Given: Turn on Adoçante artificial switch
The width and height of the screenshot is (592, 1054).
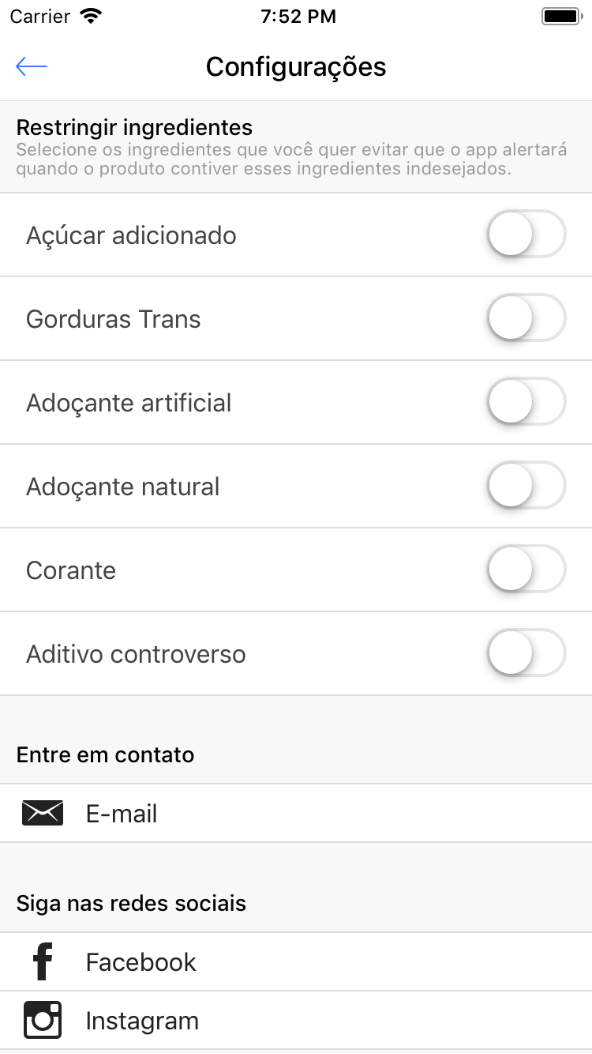Looking at the screenshot, I should [x=526, y=401].
